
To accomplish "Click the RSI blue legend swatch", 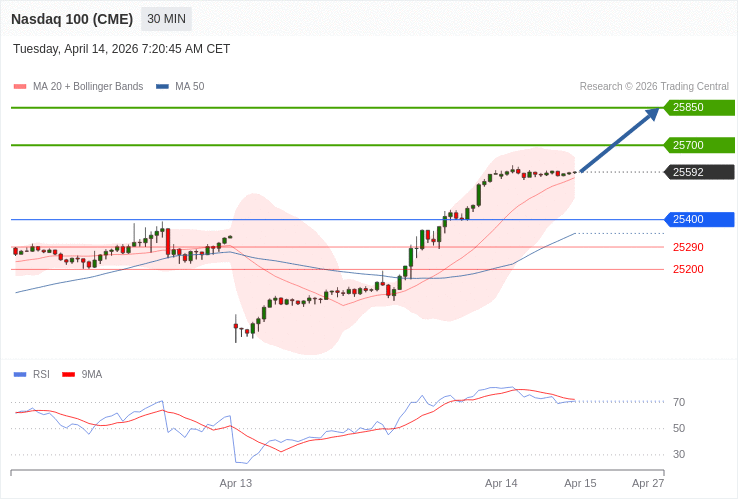I will [x=20, y=375].
